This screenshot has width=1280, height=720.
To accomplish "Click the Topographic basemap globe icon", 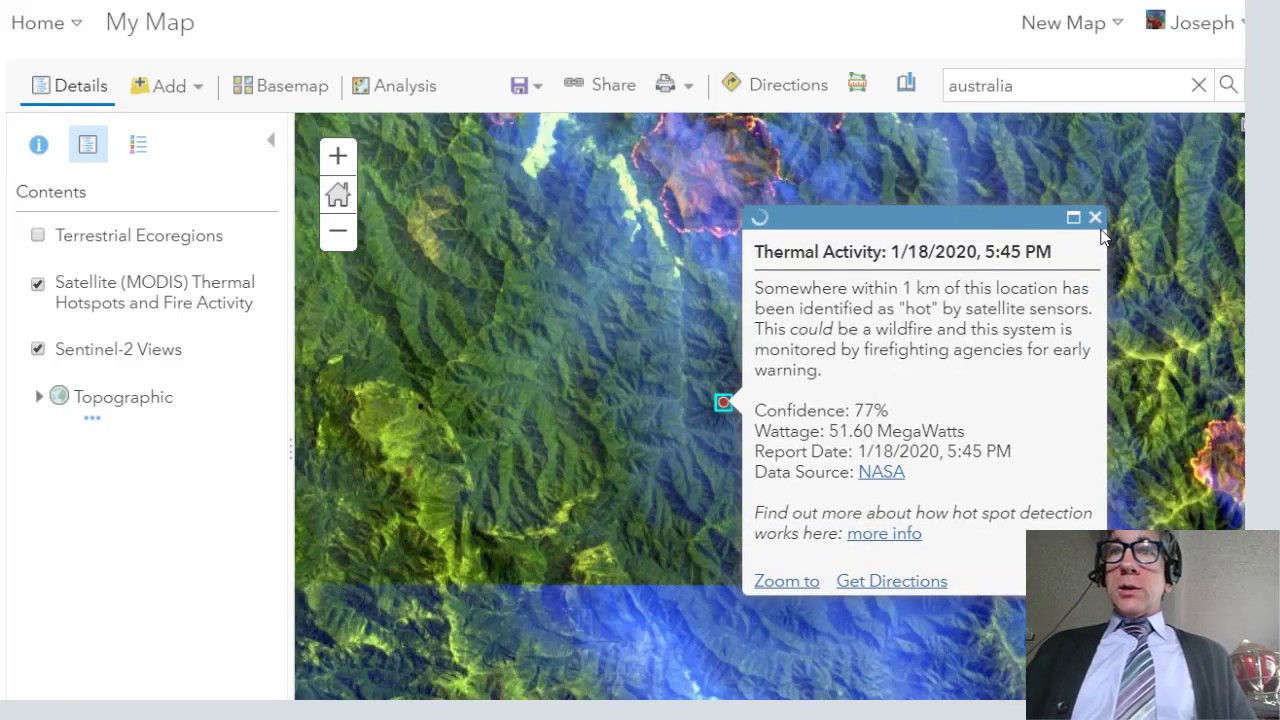I will (59, 396).
